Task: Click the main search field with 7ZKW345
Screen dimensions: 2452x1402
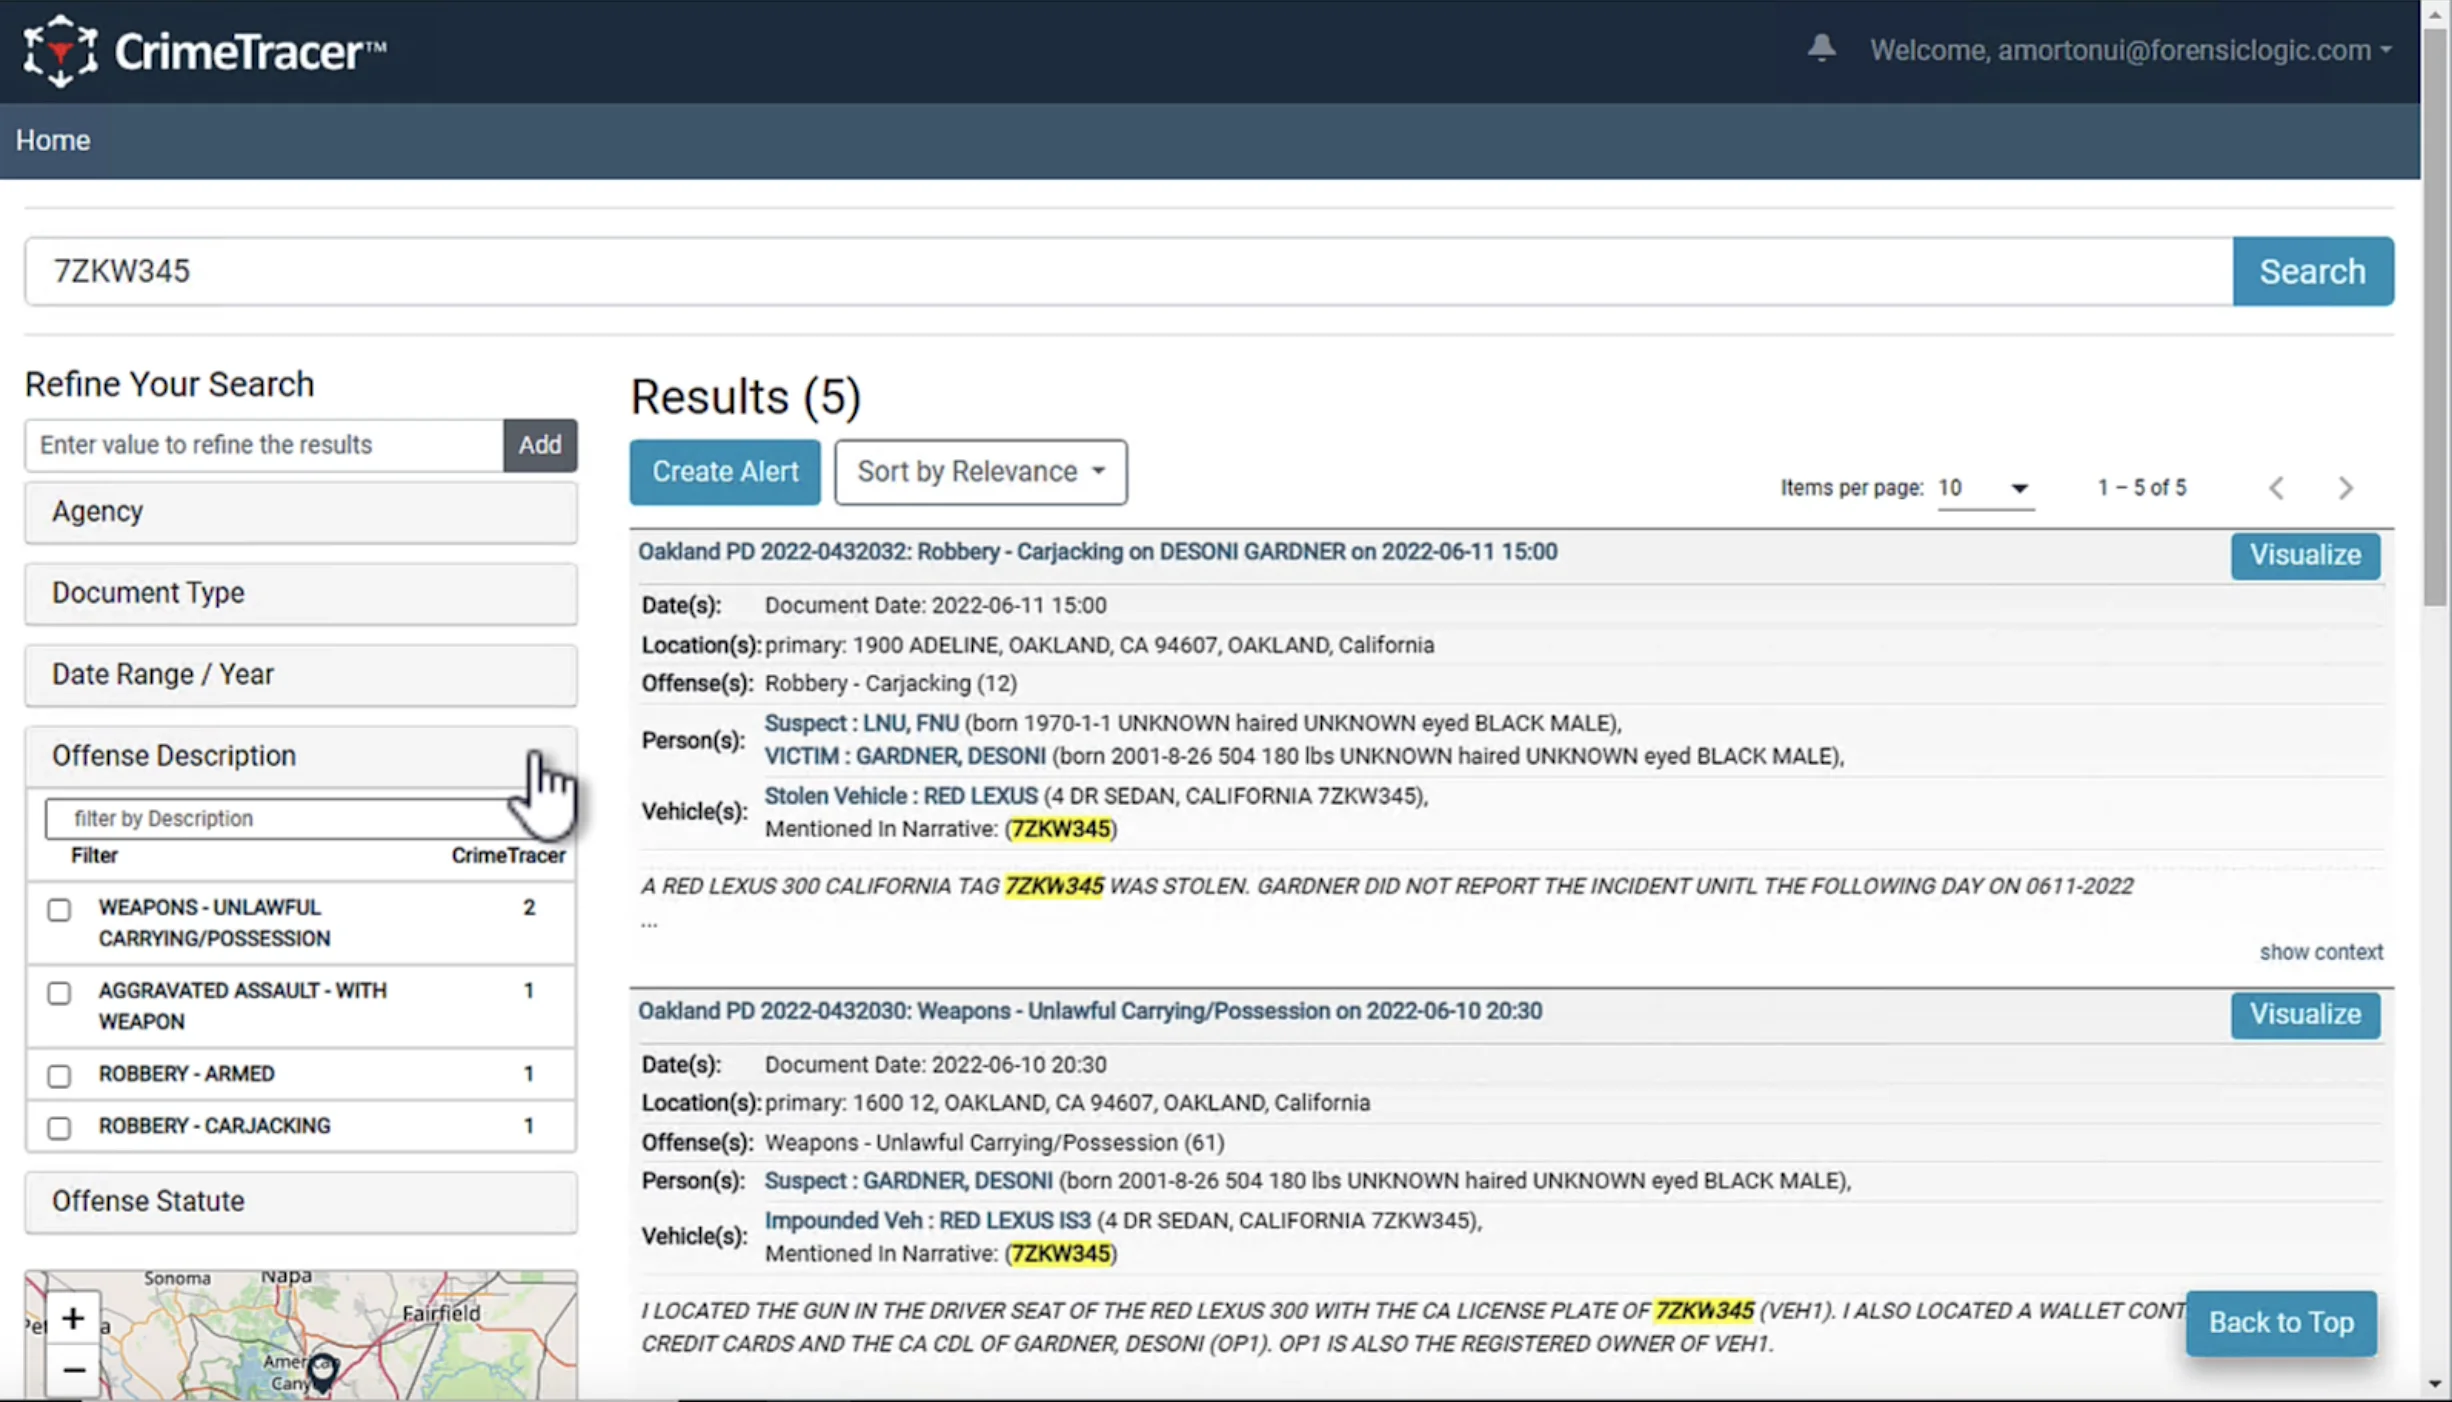Action: 1128,271
